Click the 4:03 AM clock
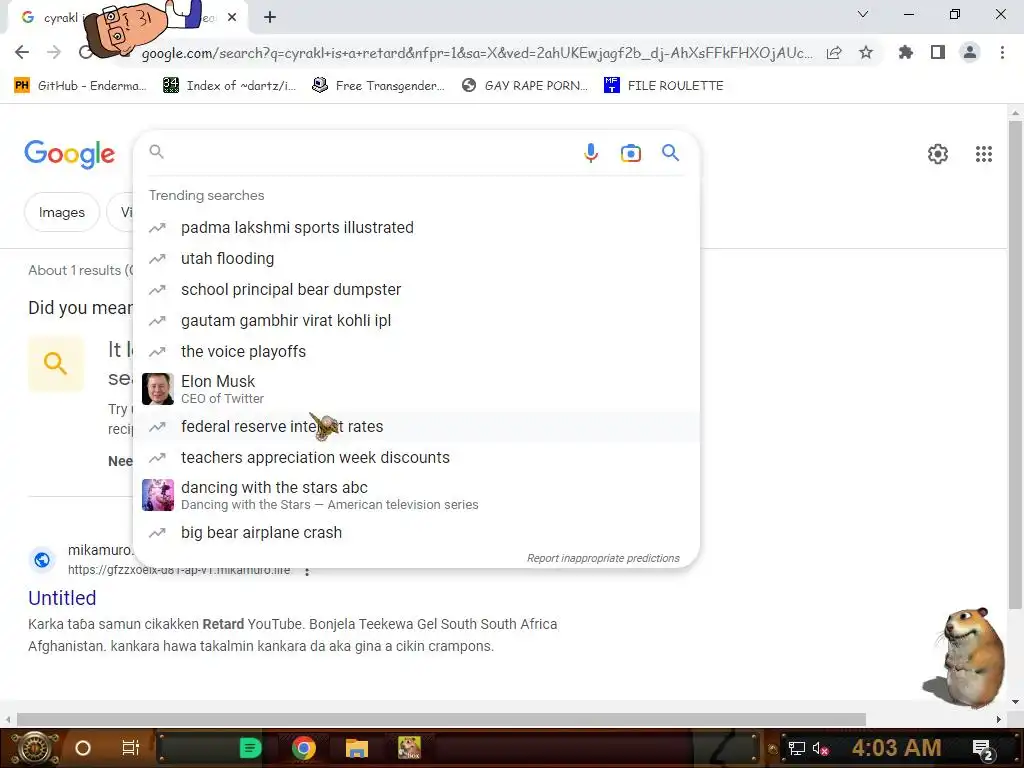The height and width of the screenshot is (768, 1024). click(897, 748)
